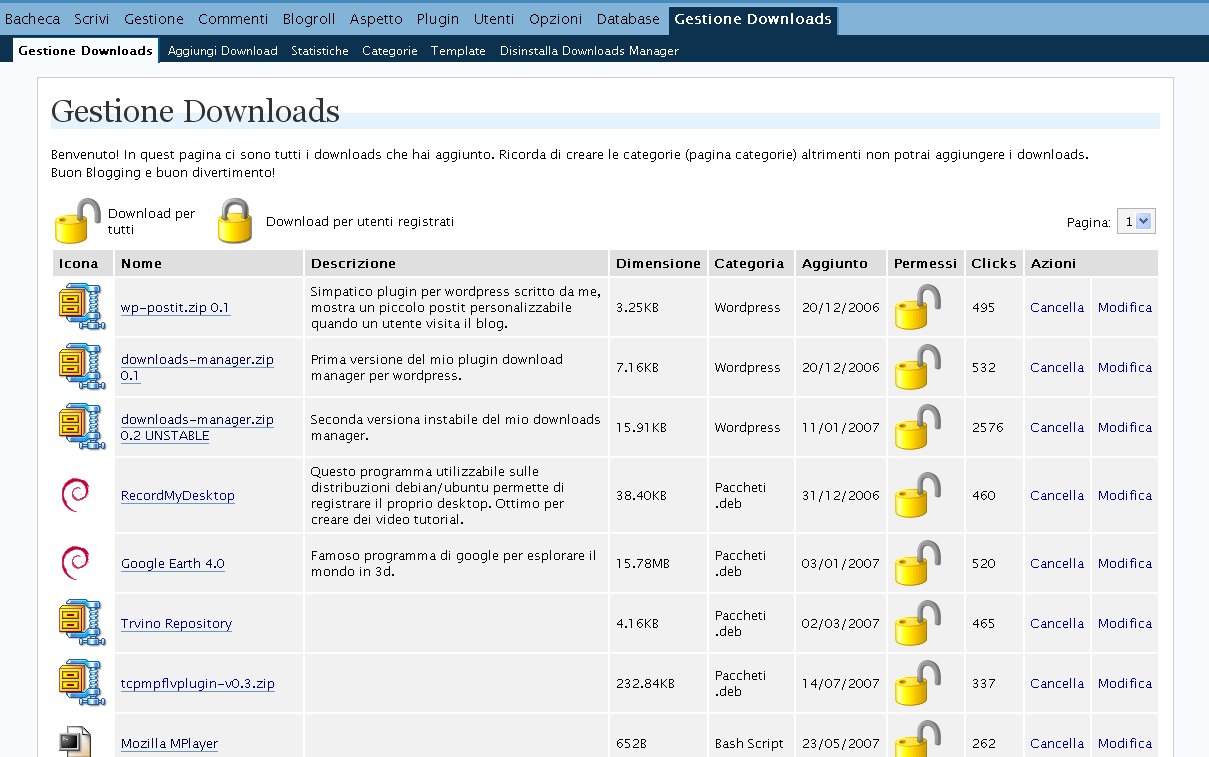
Task: Click Modifica for downloads-manager.zip 0.2 UNSTABLE
Action: tap(1125, 428)
